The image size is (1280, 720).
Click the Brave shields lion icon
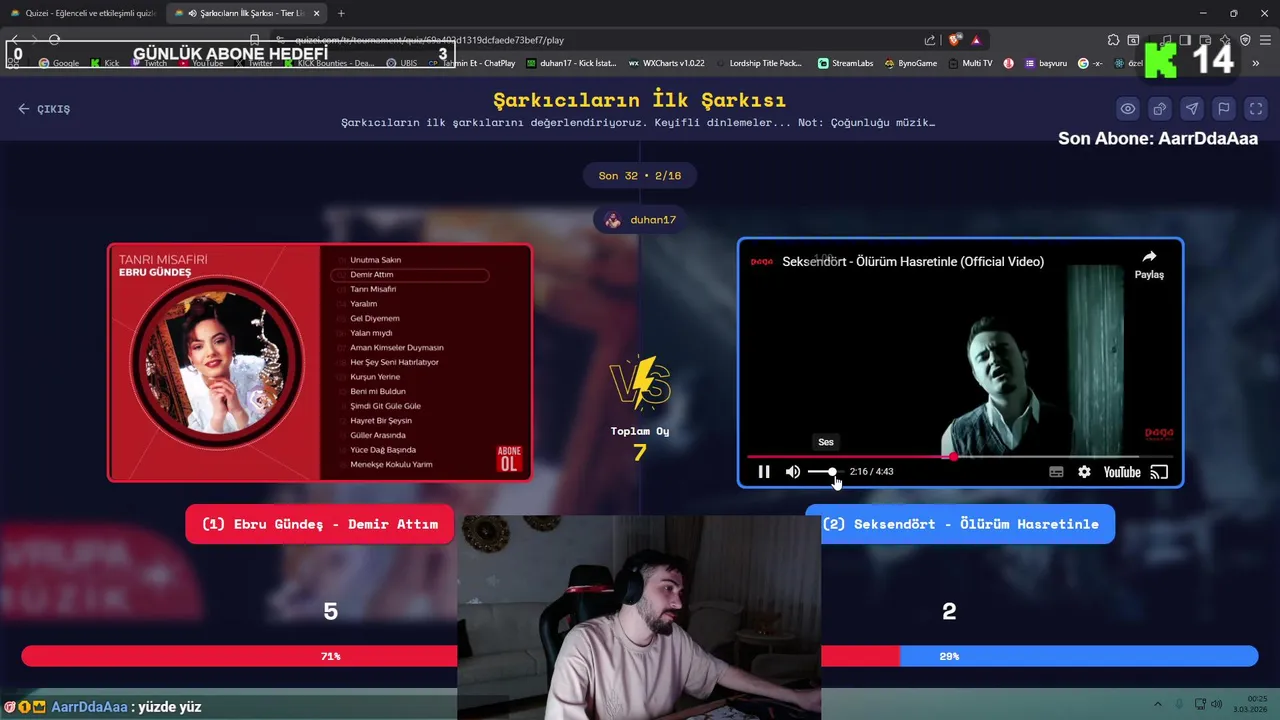pyautogui.click(x=954, y=40)
